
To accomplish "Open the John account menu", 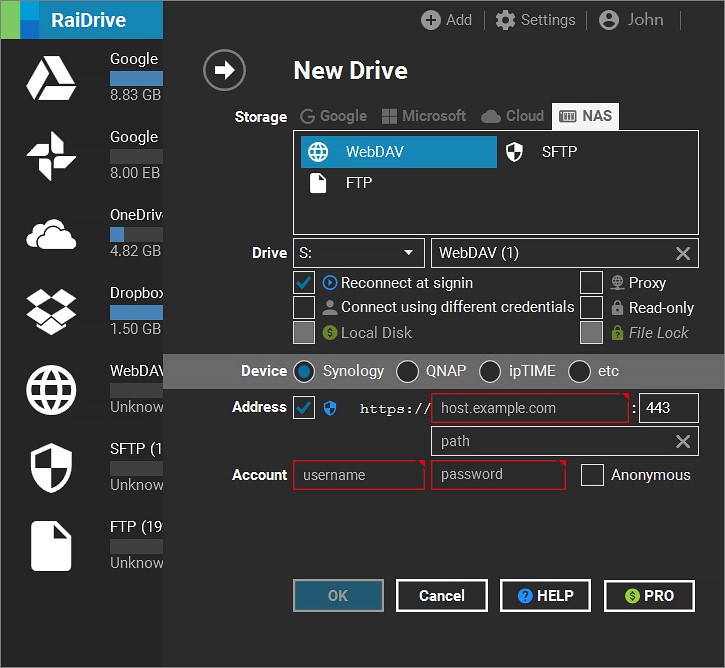I will click(631, 20).
